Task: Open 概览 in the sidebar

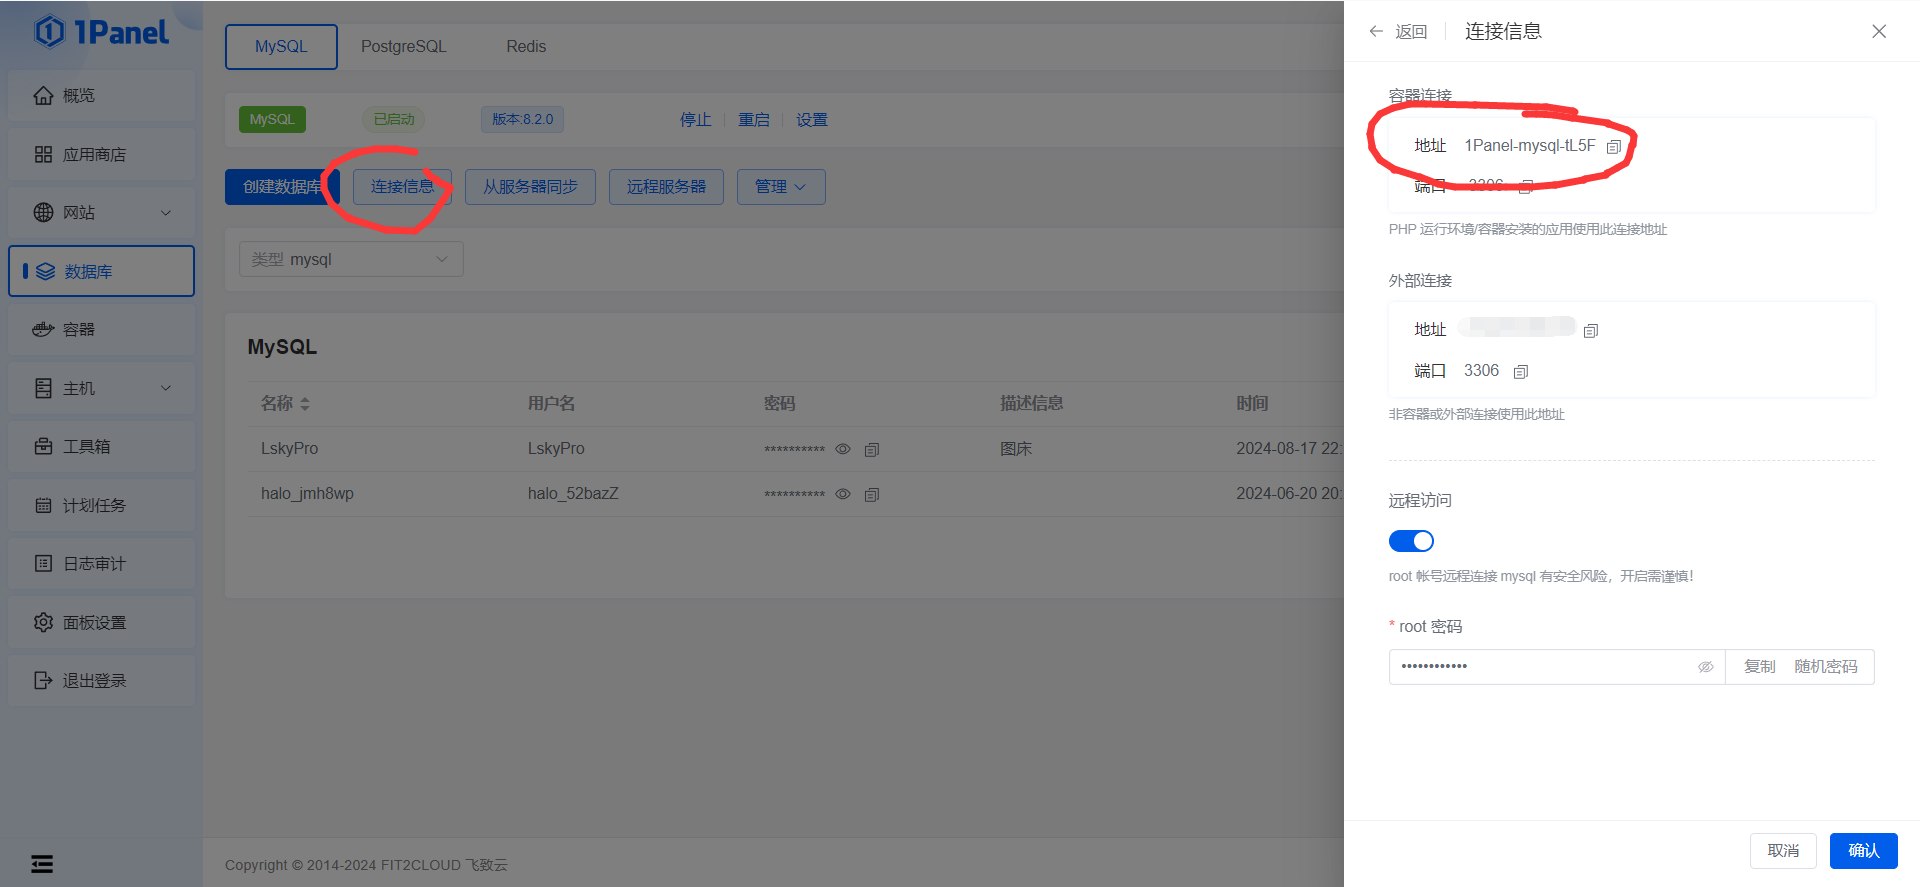Action: (x=101, y=95)
